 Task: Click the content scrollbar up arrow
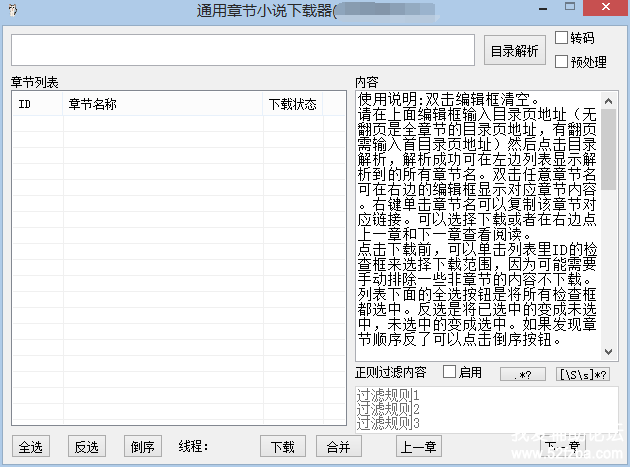point(609,99)
